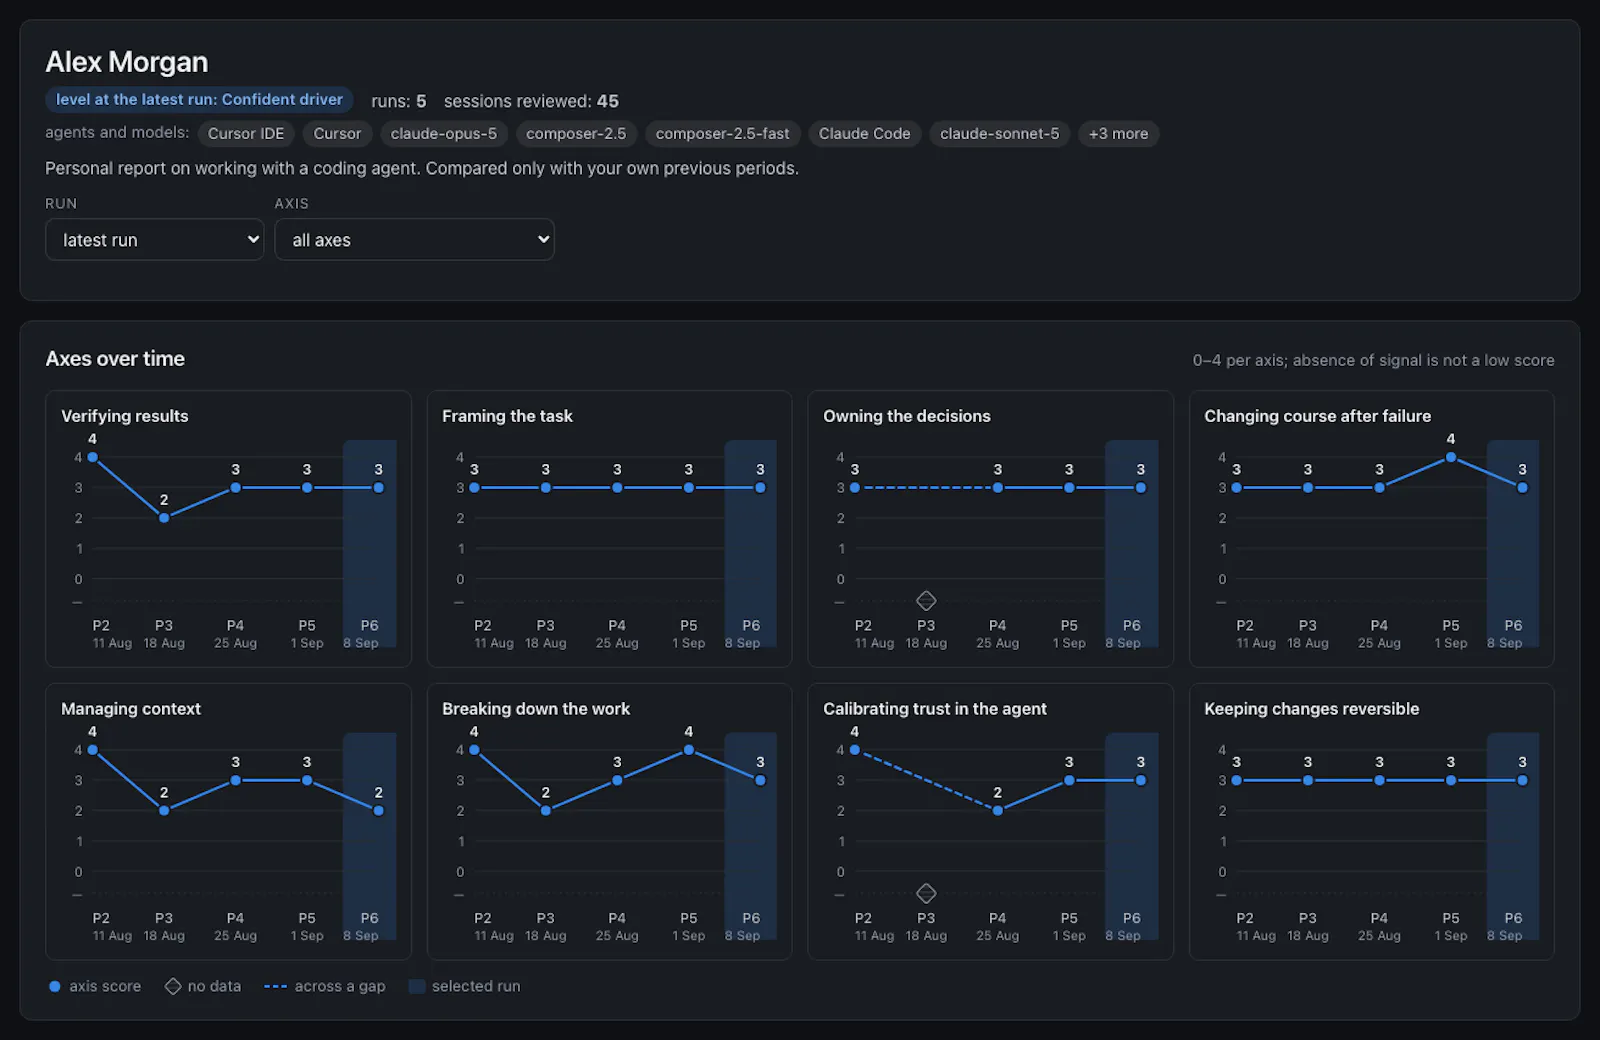Click the Keeping changes reversible title
The height and width of the screenshot is (1040, 1600).
pyautogui.click(x=1311, y=709)
